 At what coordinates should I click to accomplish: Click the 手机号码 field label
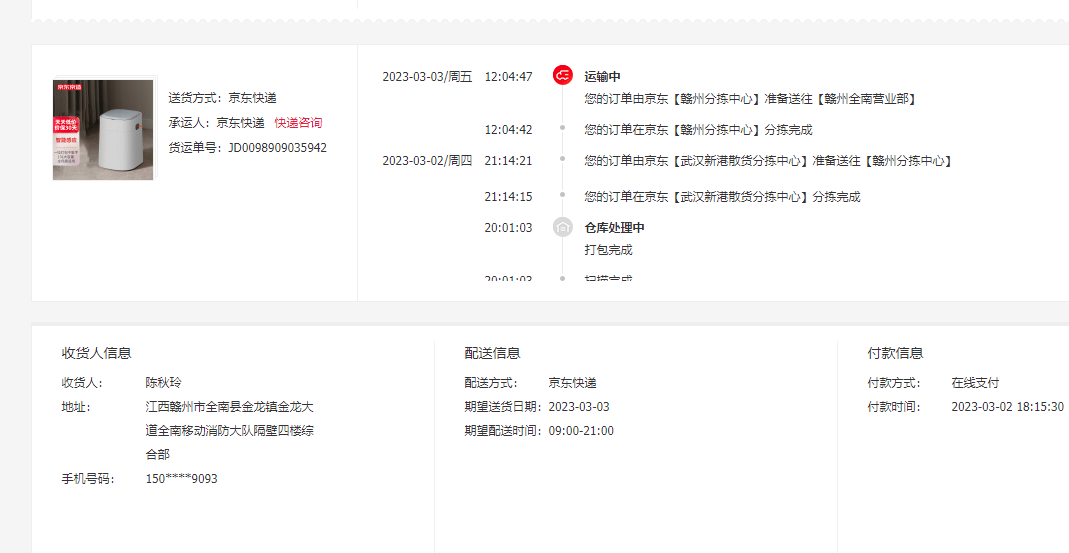pos(87,479)
